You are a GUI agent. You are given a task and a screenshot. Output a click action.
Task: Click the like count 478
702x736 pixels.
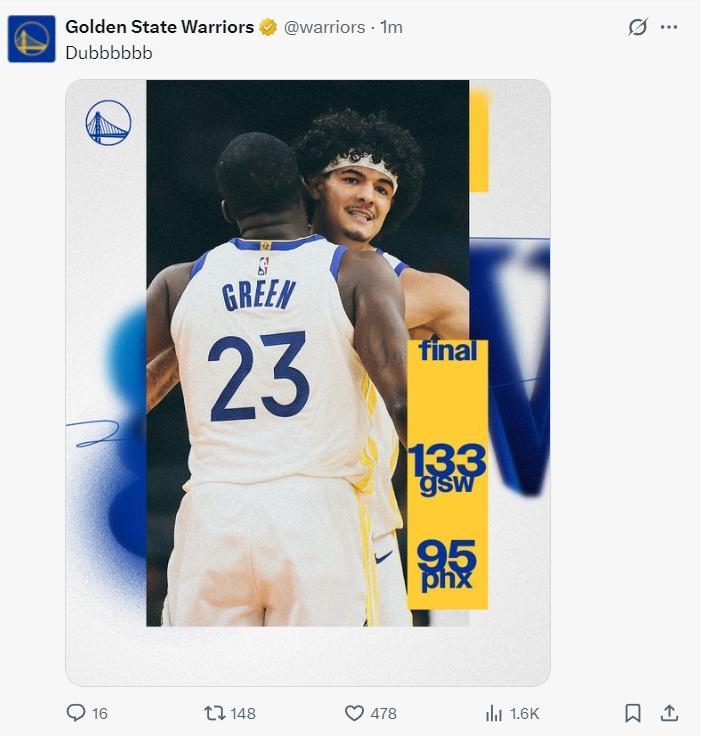click(384, 714)
